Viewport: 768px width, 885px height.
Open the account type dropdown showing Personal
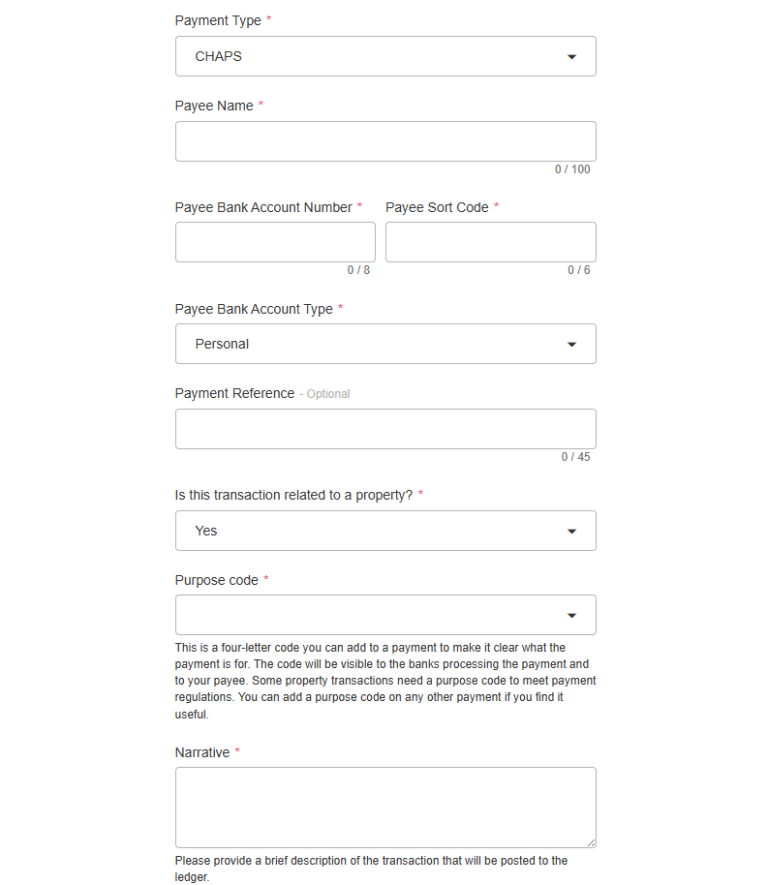coord(370,344)
